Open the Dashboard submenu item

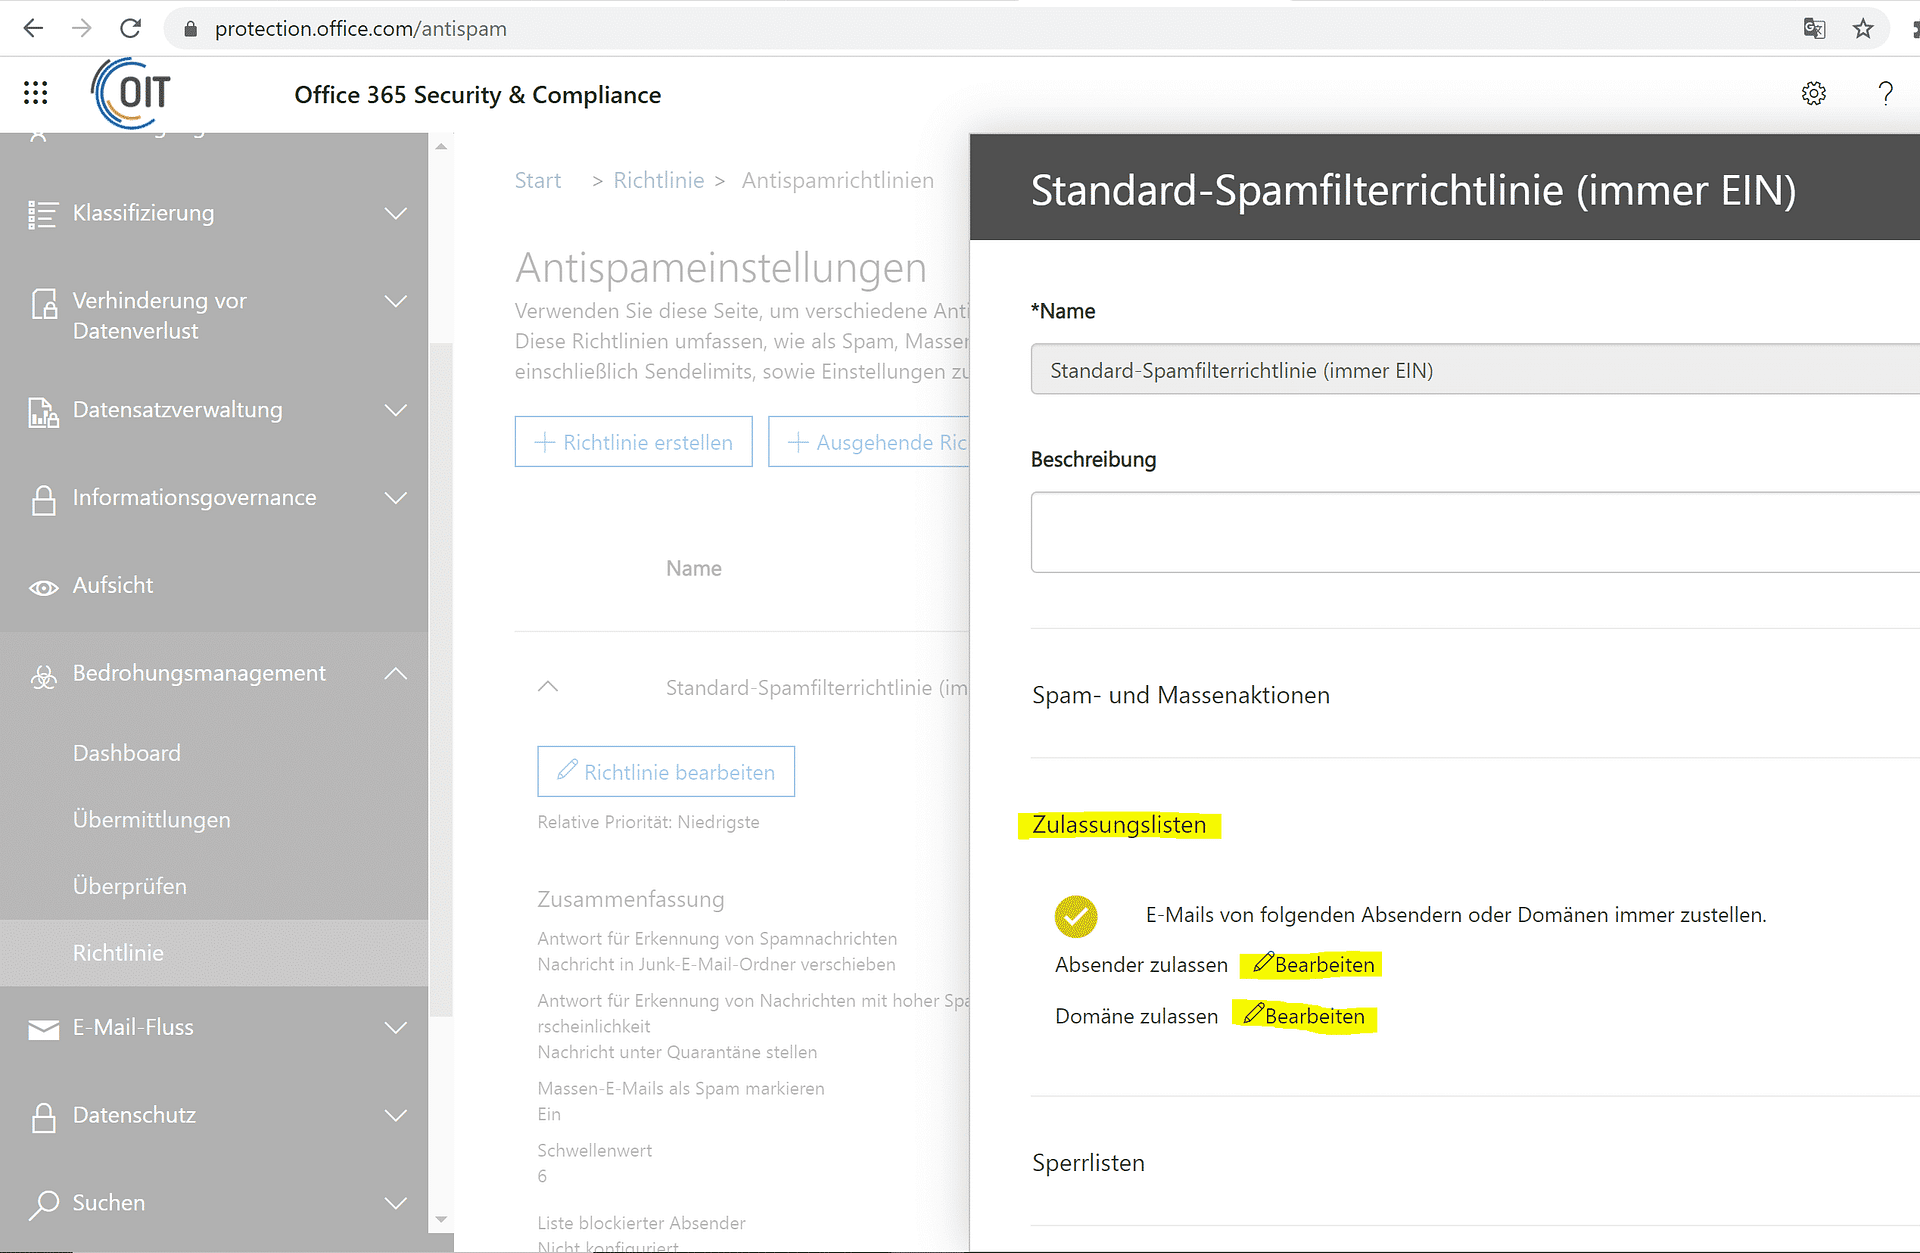click(x=127, y=753)
